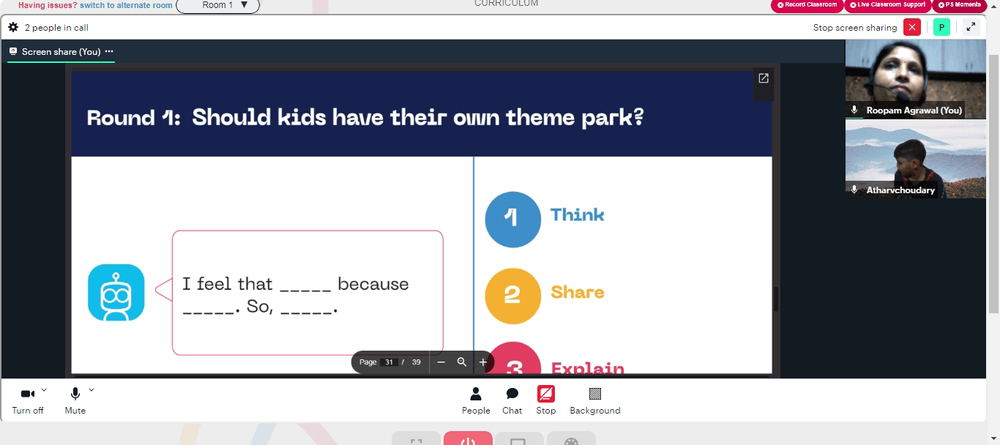Screen dimensions: 1000x445
Task: Click 'Stop screen sharing' label
Action: [x=855, y=27]
